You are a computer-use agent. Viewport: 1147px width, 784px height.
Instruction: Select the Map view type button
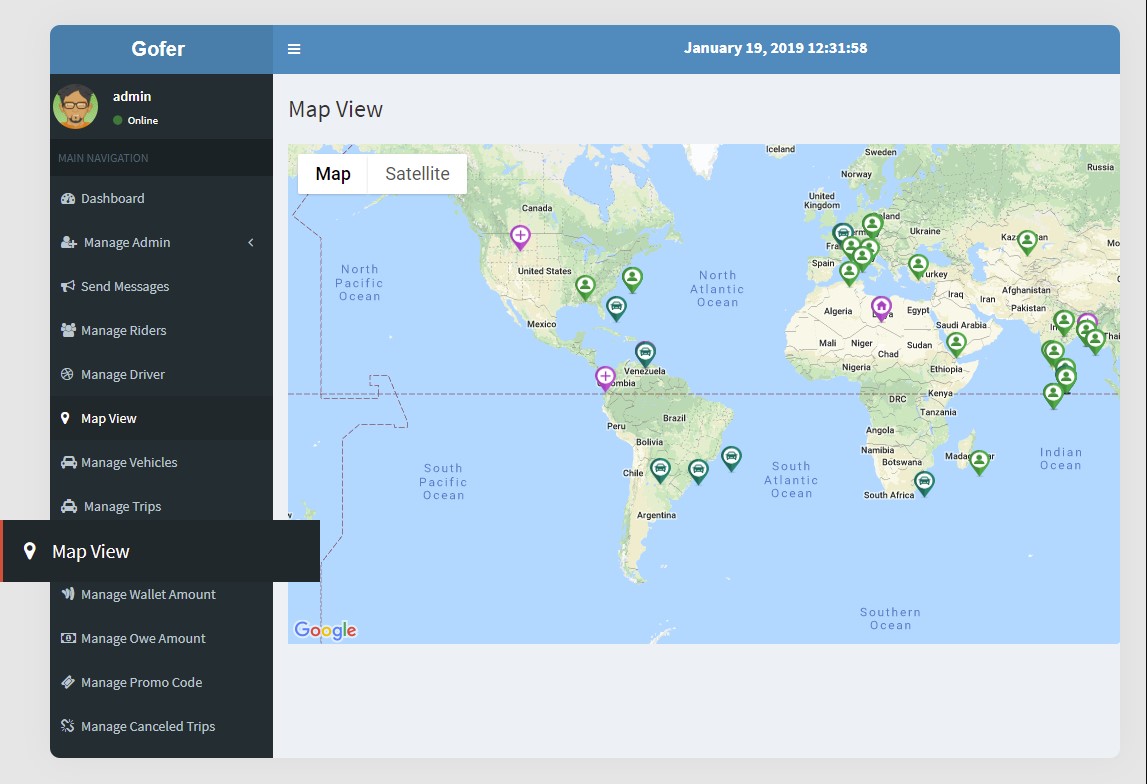click(x=333, y=174)
